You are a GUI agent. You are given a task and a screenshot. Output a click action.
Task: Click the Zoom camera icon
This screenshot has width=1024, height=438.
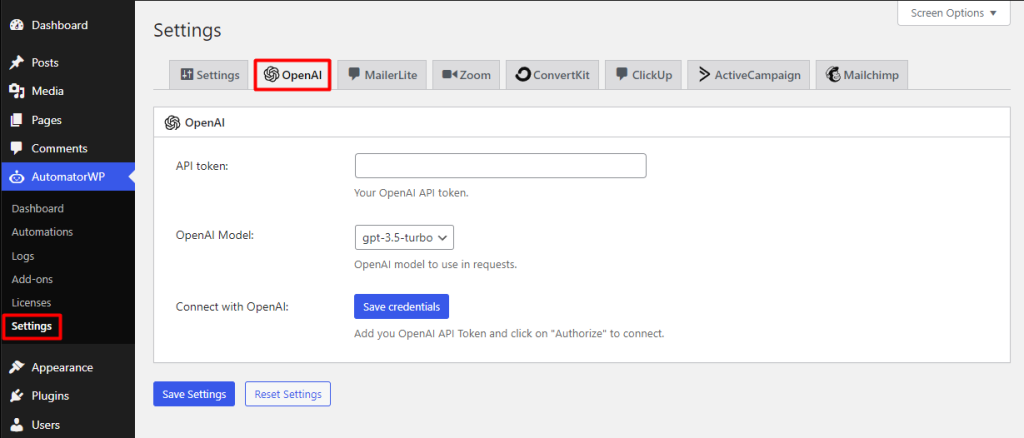[x=449, y=74]
